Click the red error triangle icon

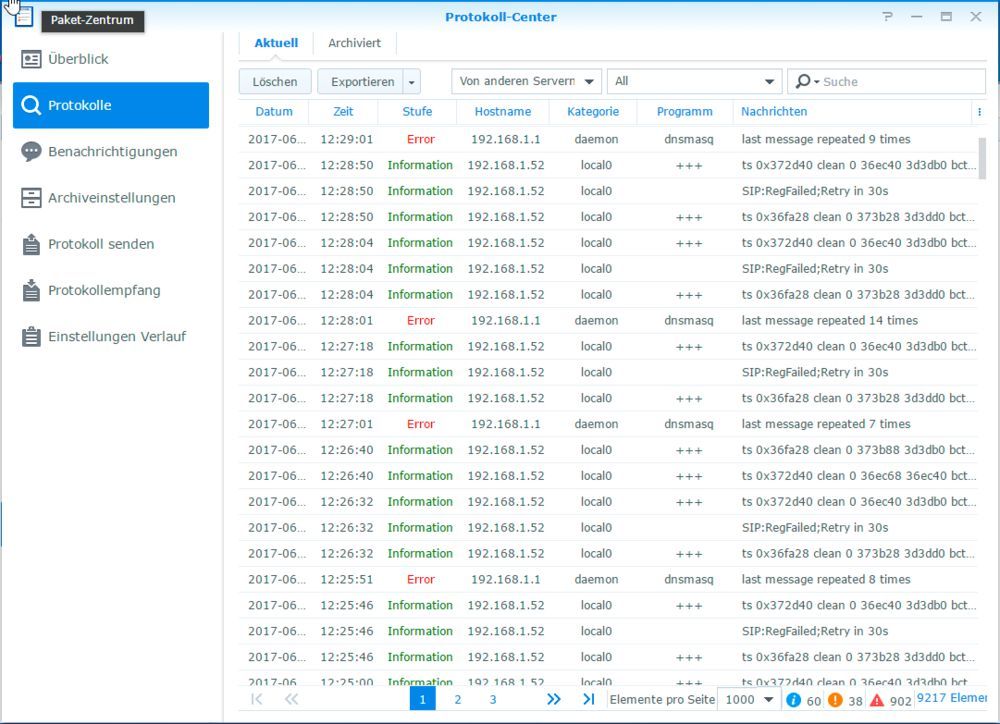[876, 701]
